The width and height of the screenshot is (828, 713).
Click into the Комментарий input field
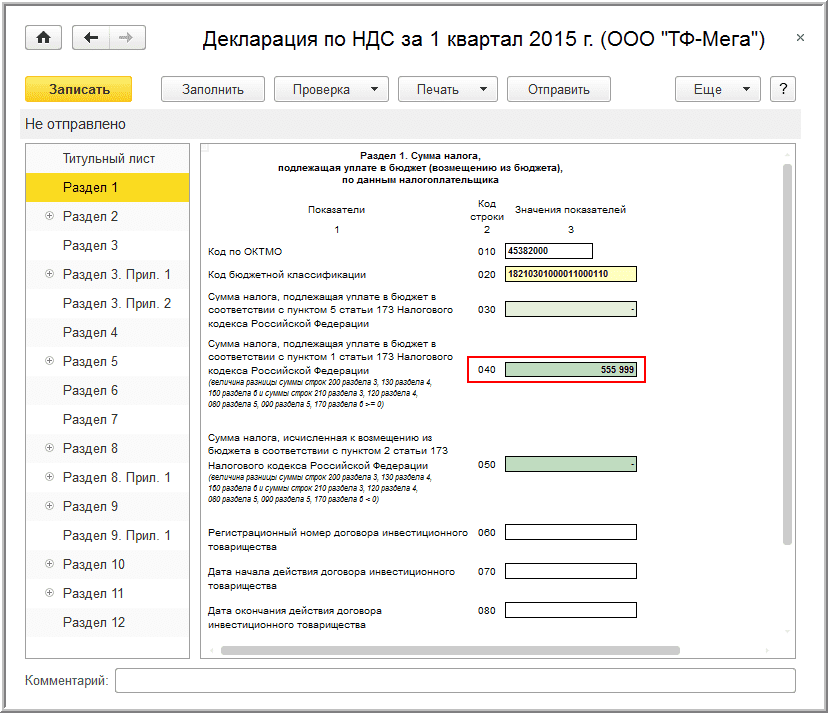click(x=455, y=680)
